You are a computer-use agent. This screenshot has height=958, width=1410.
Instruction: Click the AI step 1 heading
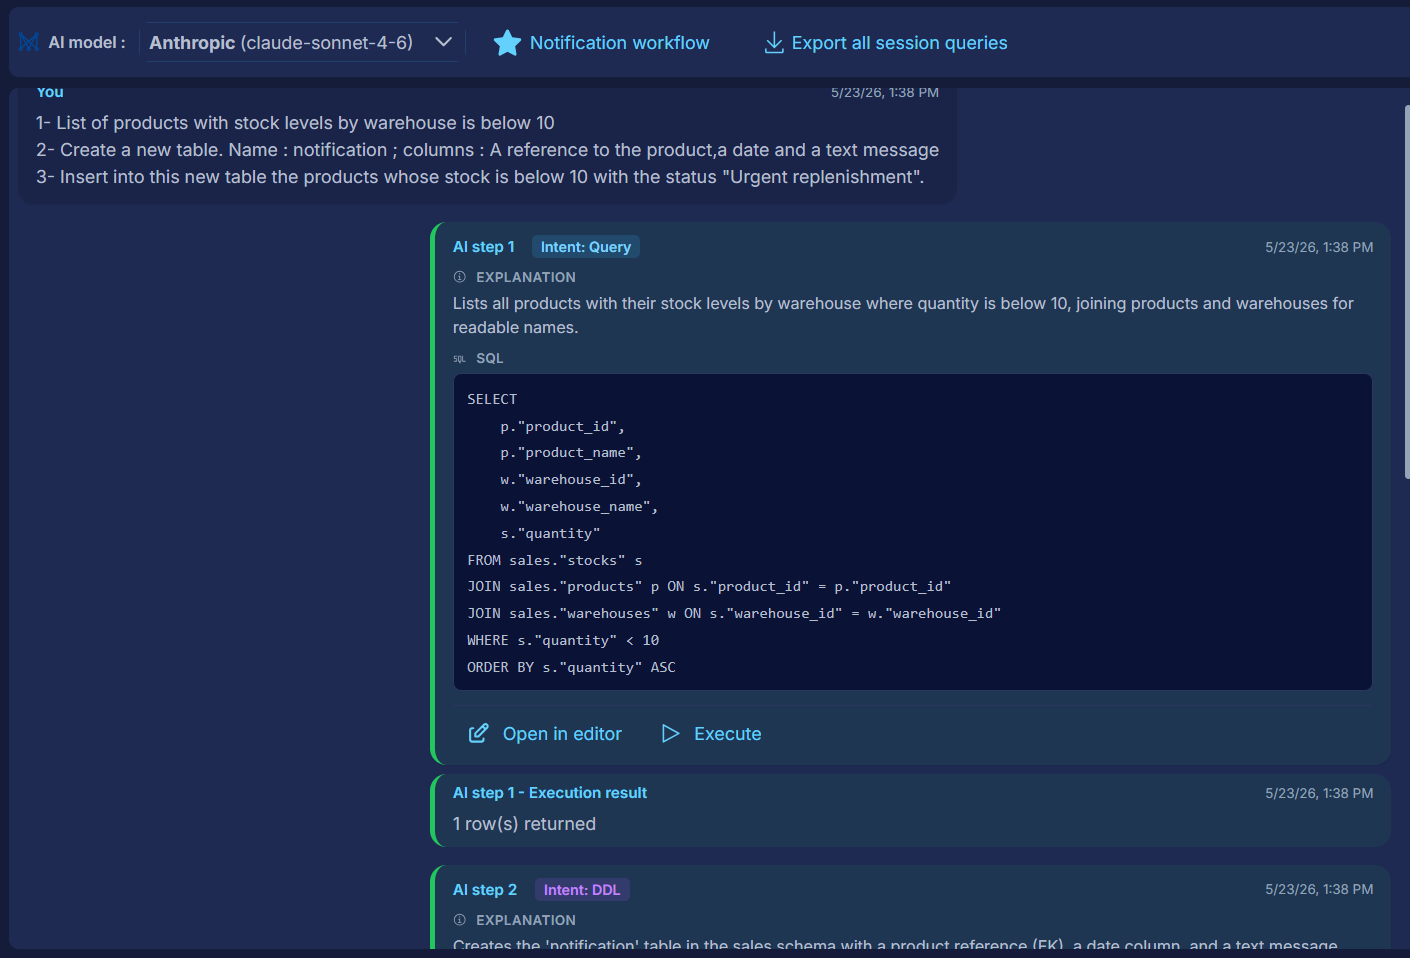(484, 247)
